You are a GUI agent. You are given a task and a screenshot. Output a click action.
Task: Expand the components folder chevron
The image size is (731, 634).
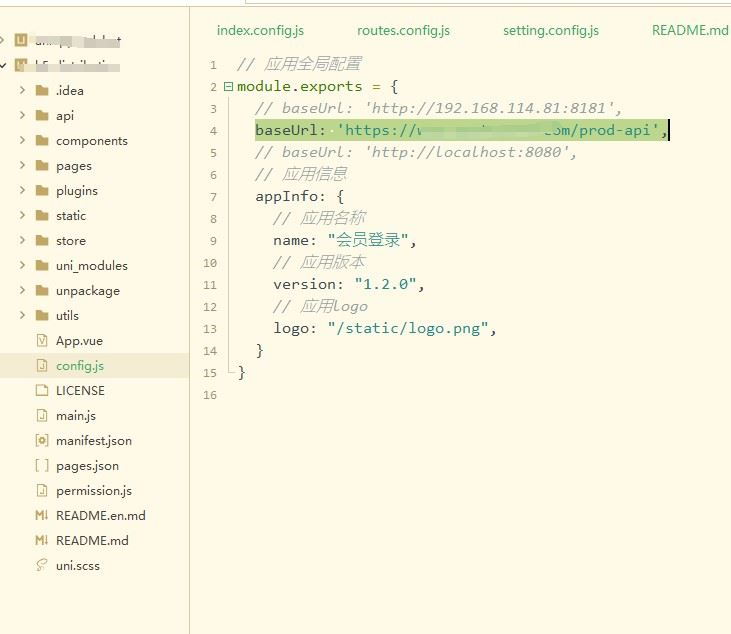coord(22,140)
